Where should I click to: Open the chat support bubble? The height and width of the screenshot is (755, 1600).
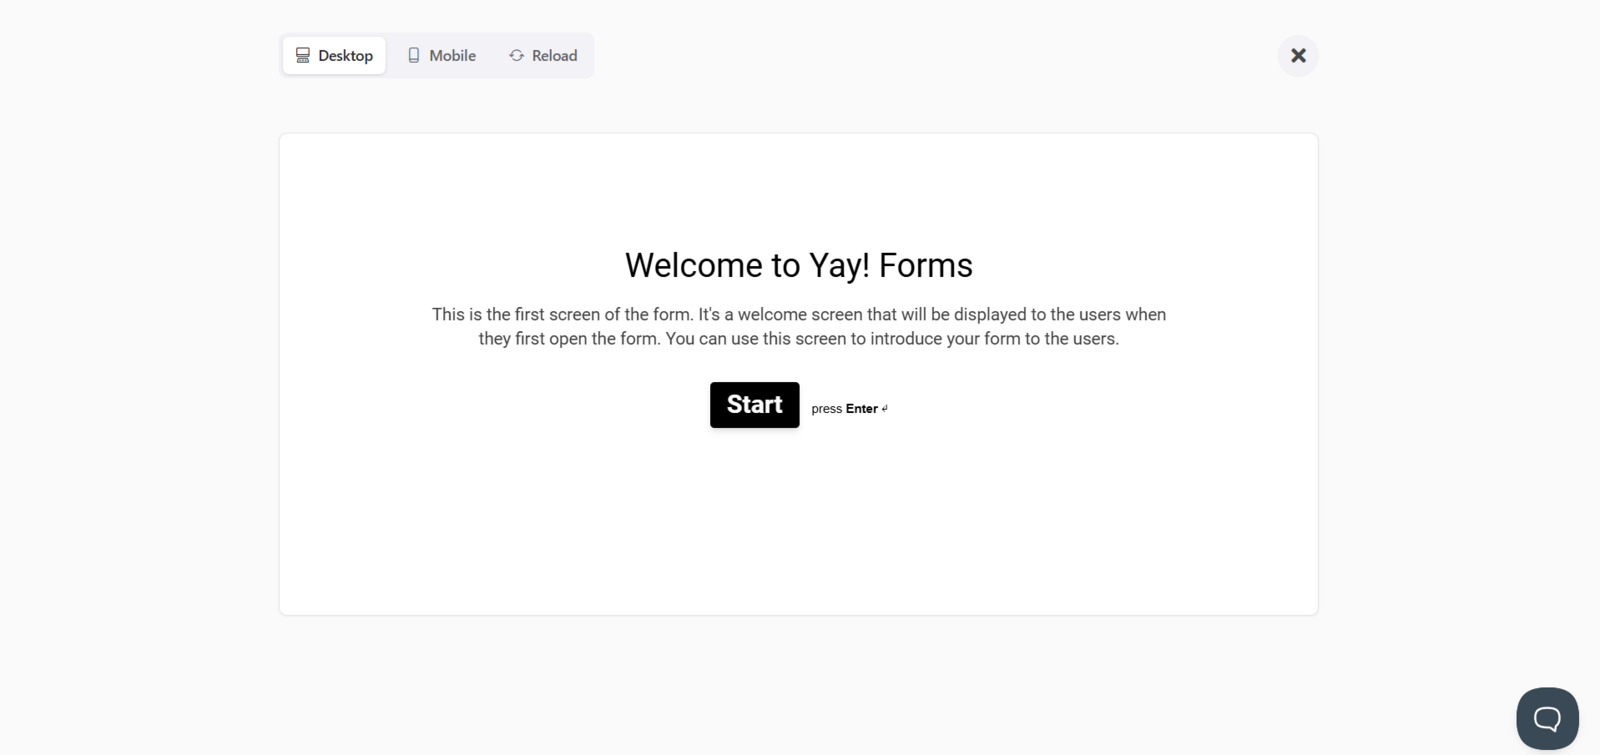coord(1547,718)
